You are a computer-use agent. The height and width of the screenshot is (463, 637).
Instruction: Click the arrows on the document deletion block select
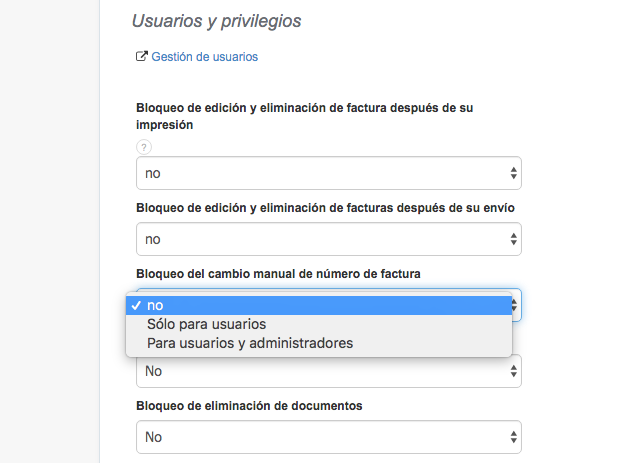(513, 437)
